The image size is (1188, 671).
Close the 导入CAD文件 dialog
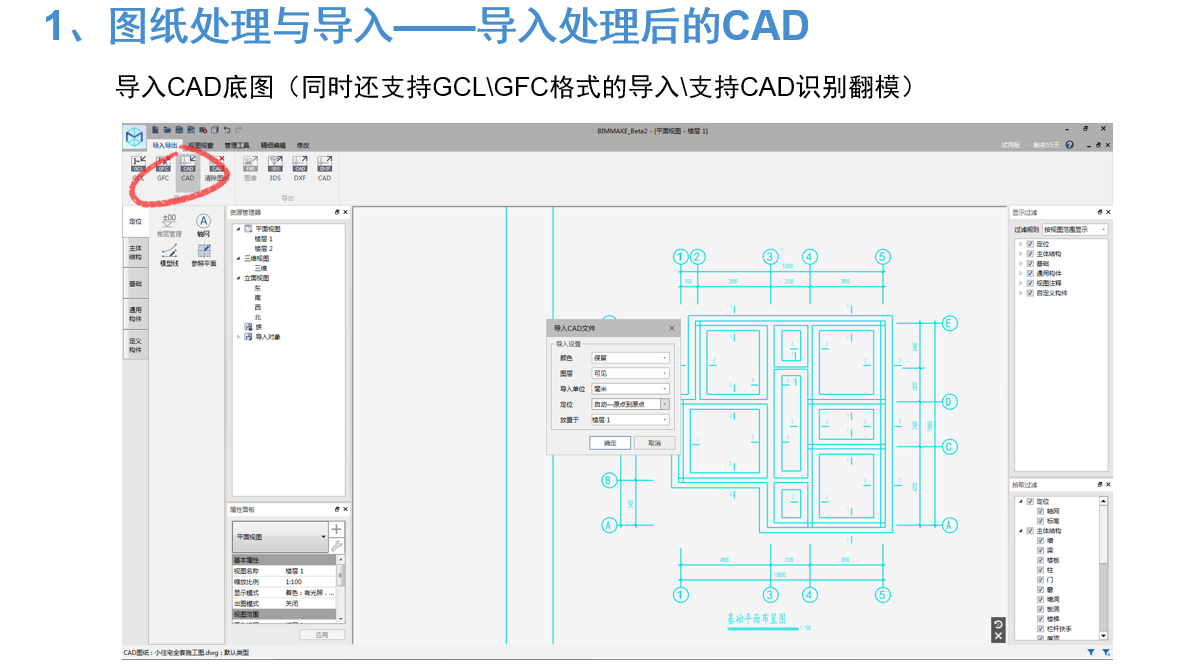671,328
